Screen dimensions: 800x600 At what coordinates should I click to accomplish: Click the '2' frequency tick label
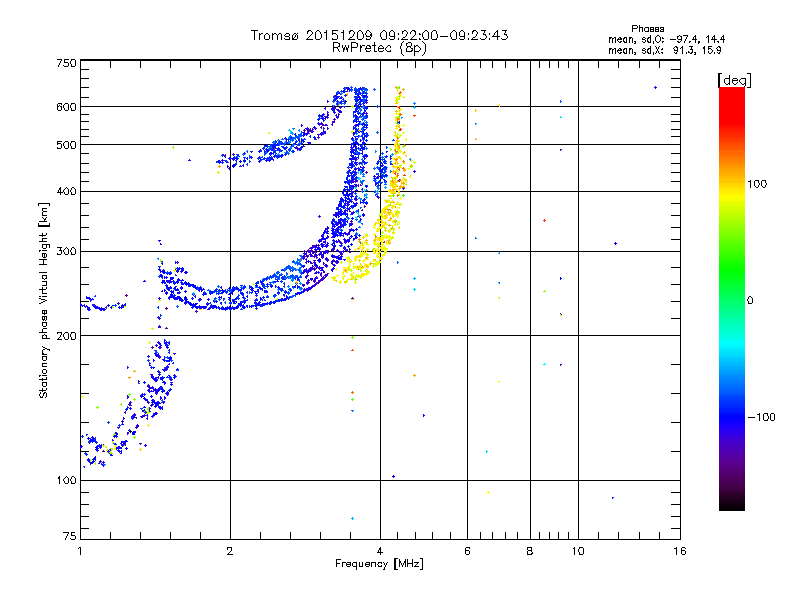pyautogui.click(x=230, y=551)
